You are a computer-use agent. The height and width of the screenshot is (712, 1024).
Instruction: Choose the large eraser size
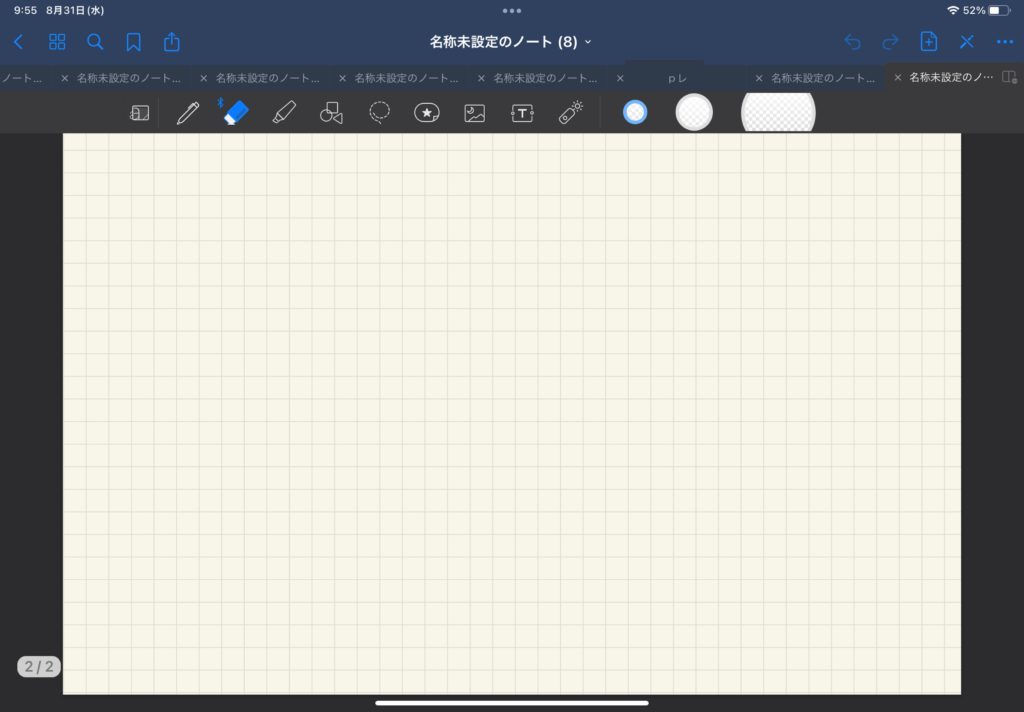(x=778, y=112)
